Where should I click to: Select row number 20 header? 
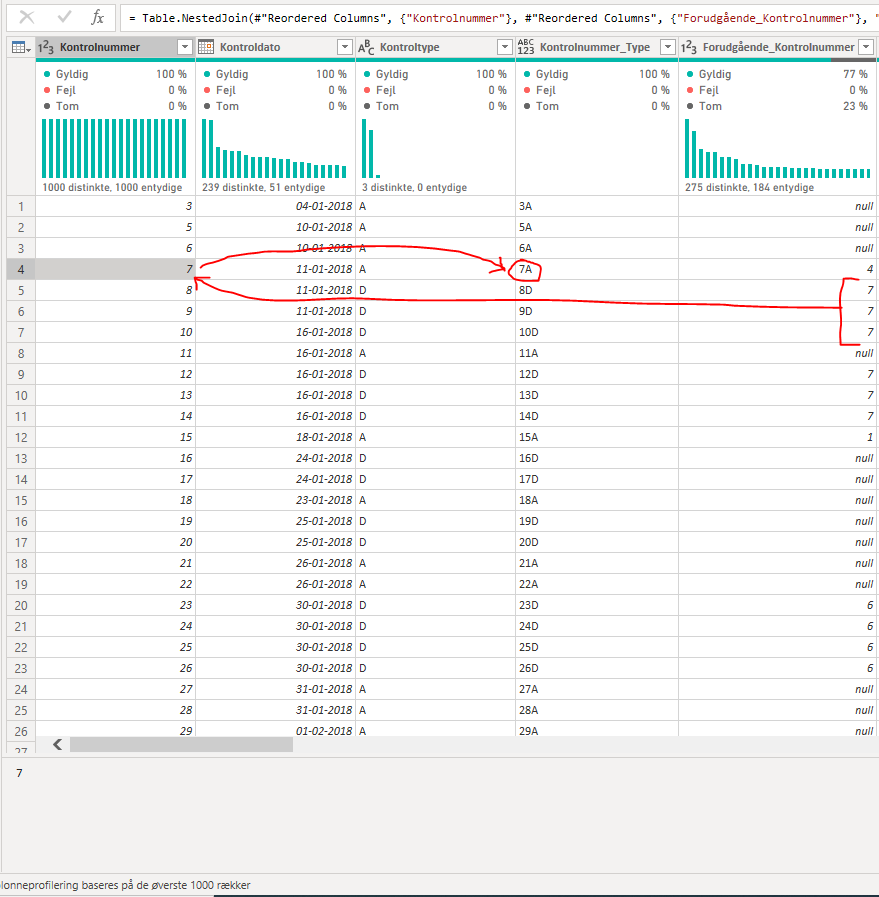21,606
